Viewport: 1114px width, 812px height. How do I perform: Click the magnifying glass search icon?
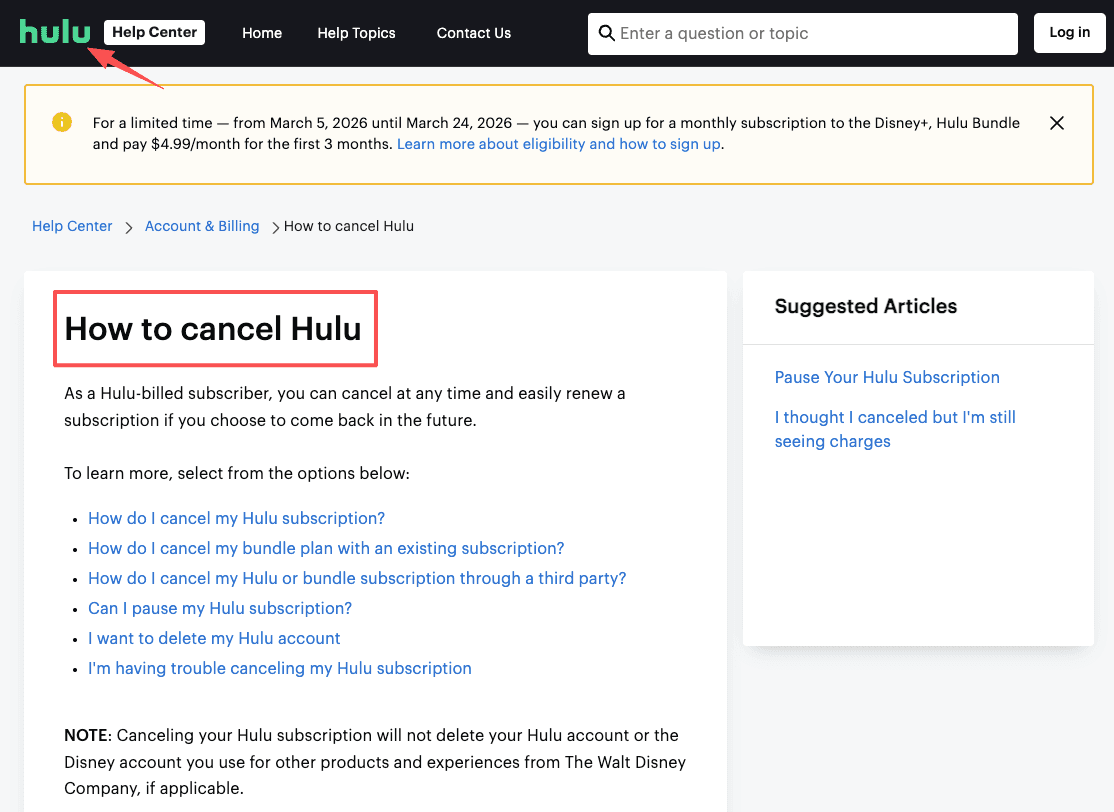[x=607, y=33]
